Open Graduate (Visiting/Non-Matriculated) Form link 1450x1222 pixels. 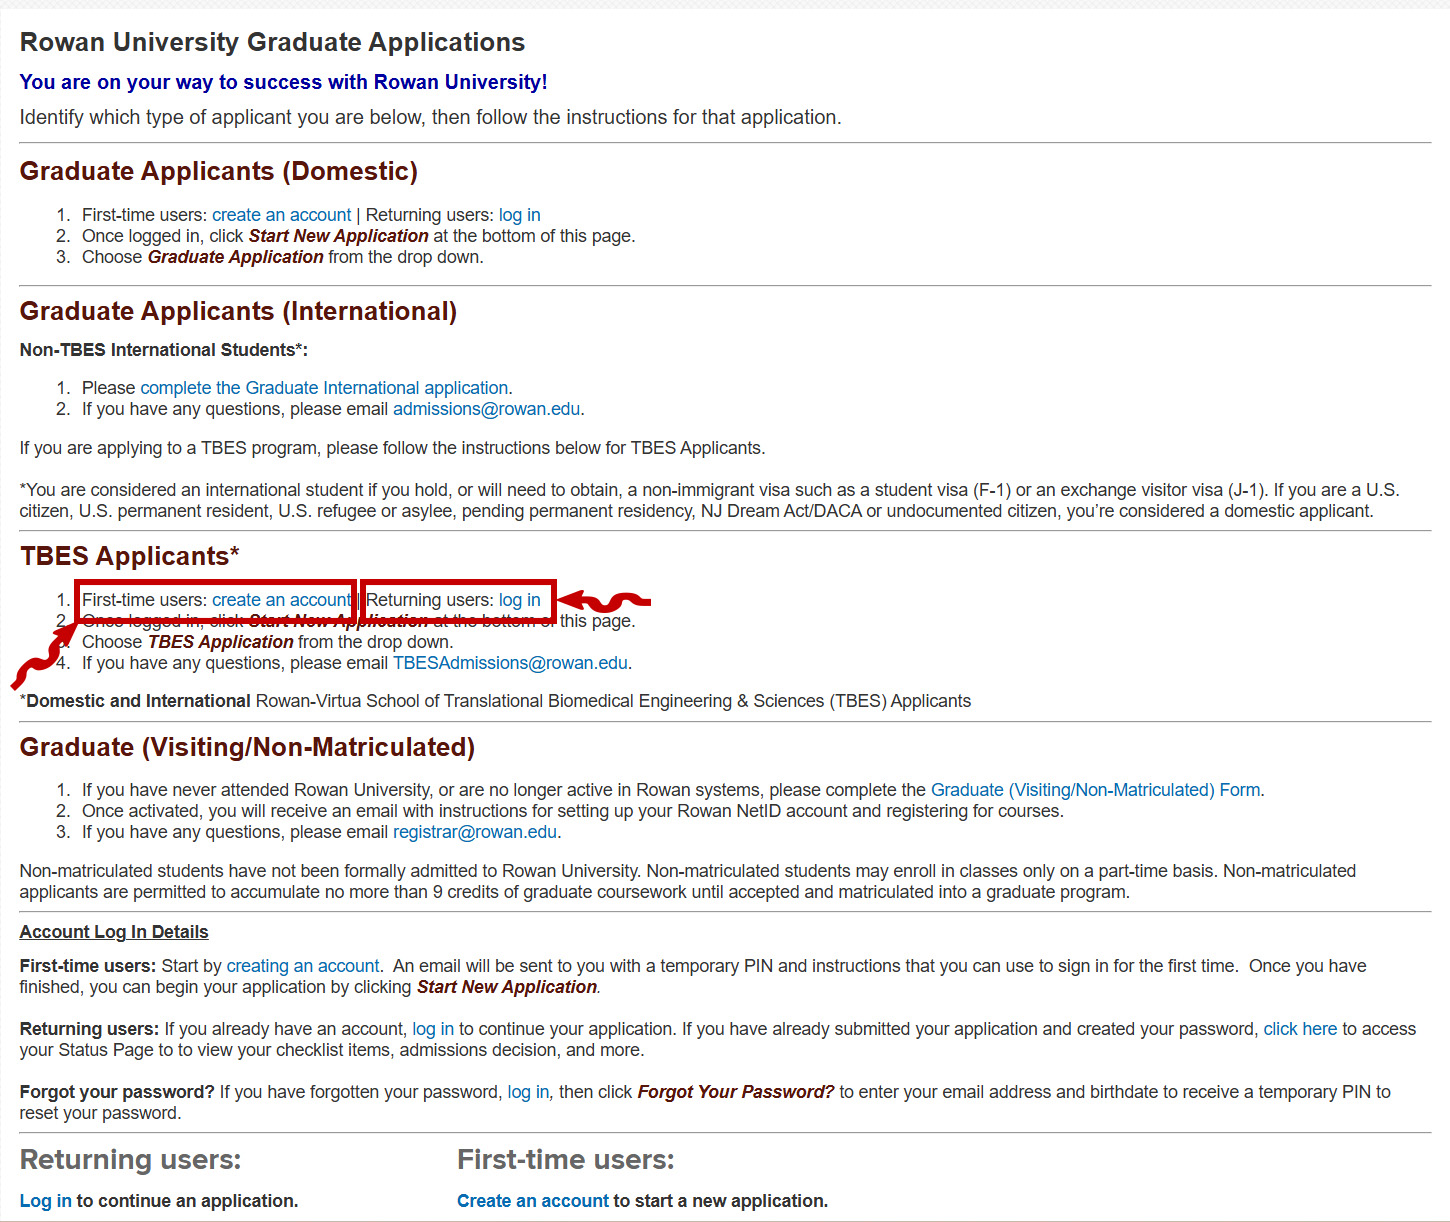click(1095, 790)
